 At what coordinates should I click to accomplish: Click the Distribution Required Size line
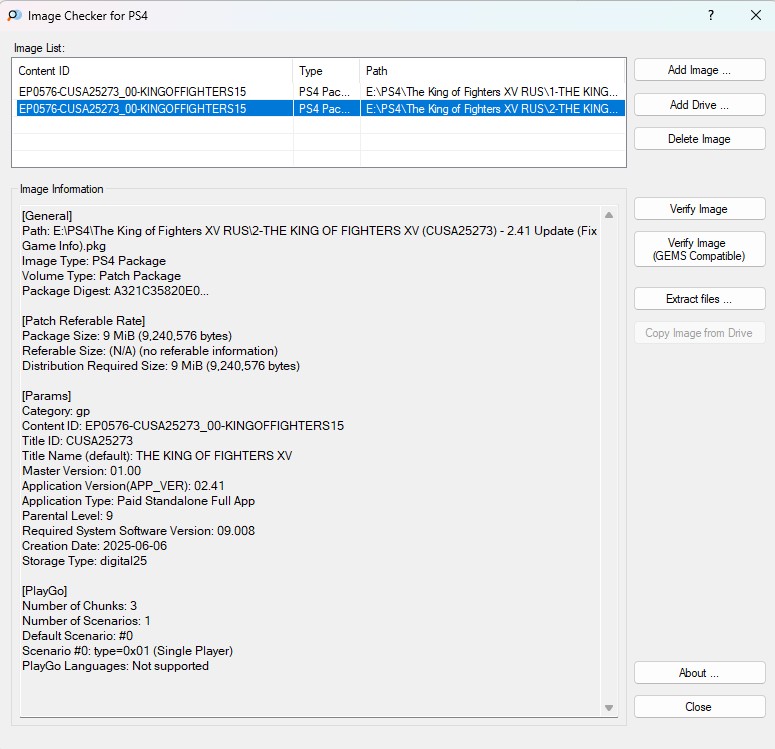(x=161, y=366)
